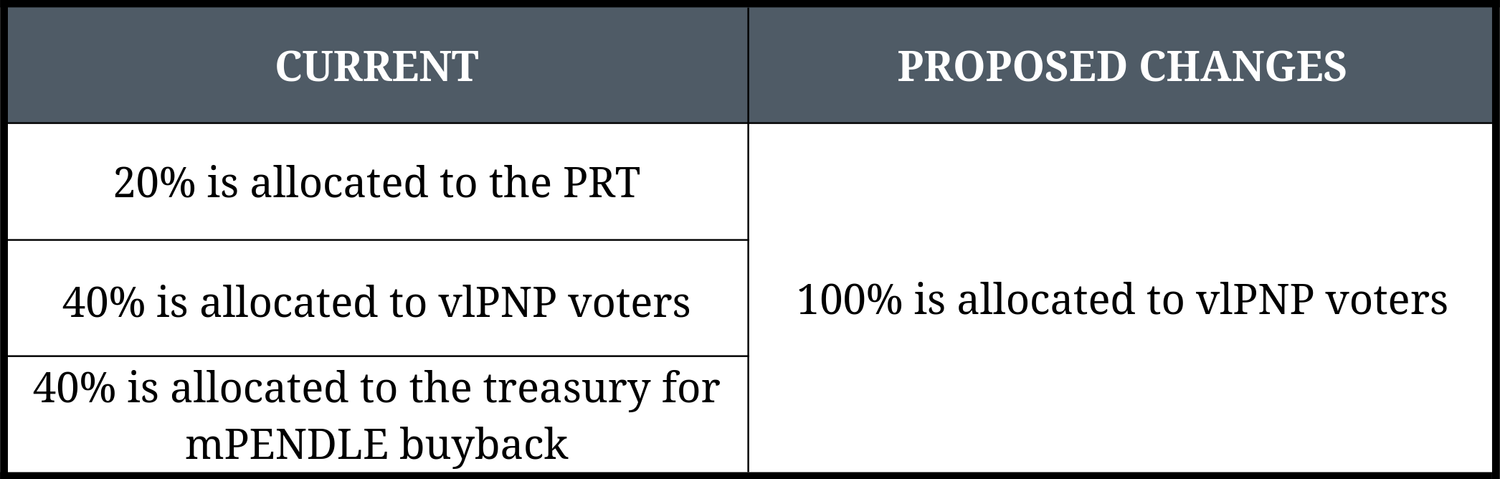Click the PROPOSED CHANGES column header

point(1121,67)
